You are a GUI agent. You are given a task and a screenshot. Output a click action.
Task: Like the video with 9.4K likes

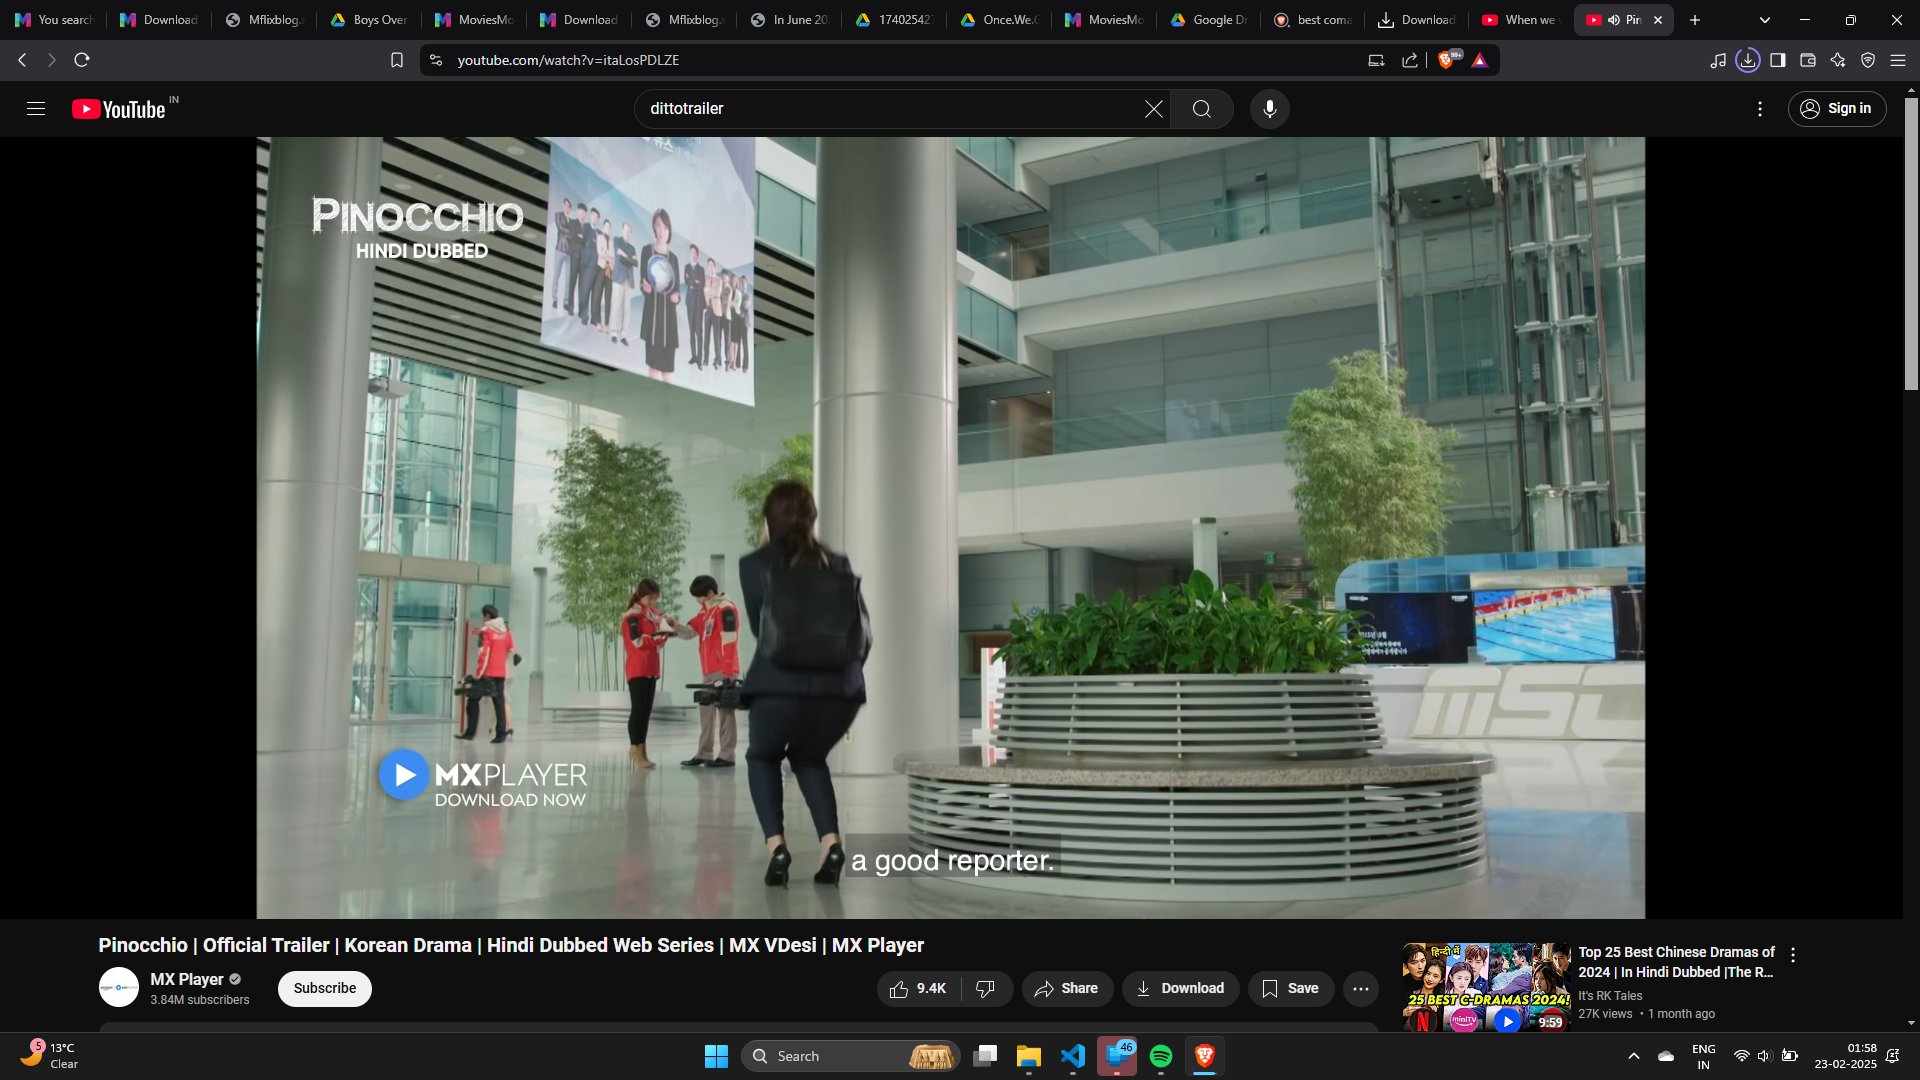[918, 989]
